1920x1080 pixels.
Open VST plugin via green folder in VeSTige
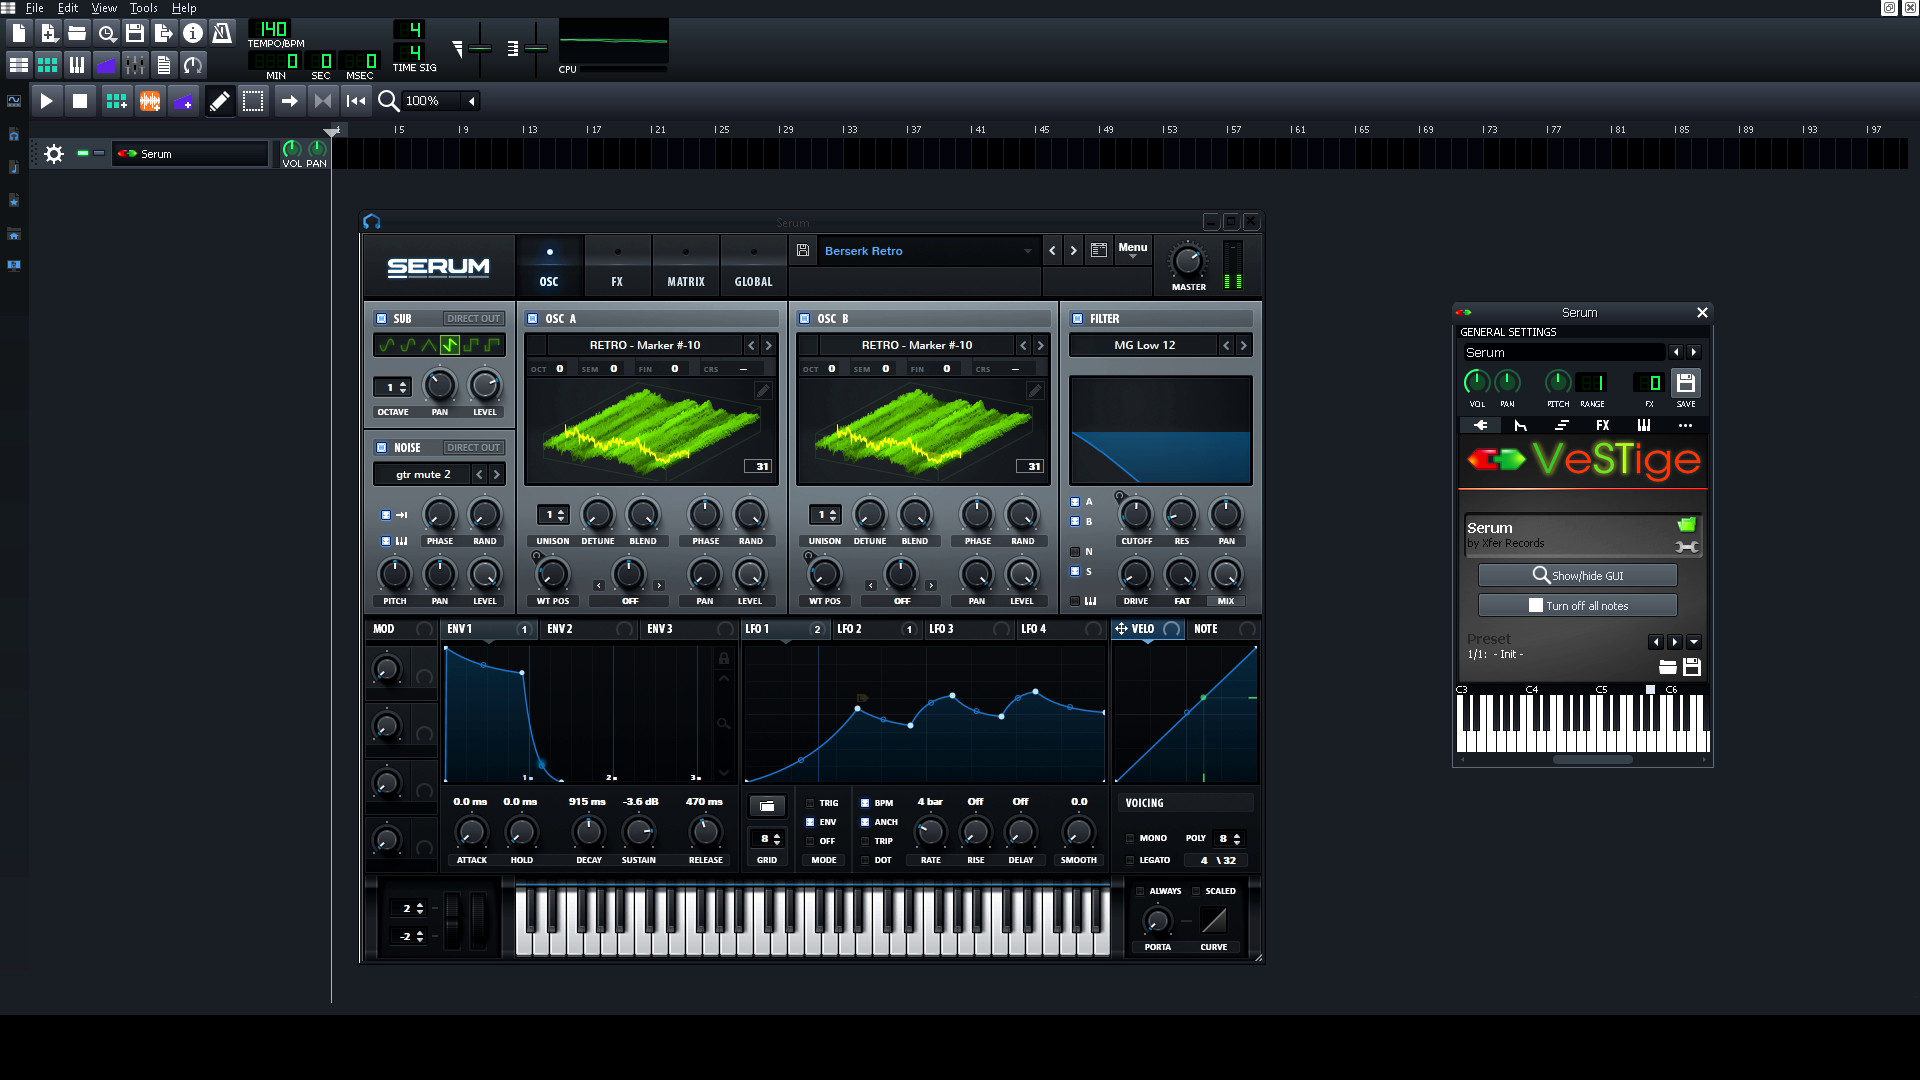(1687, 525)
